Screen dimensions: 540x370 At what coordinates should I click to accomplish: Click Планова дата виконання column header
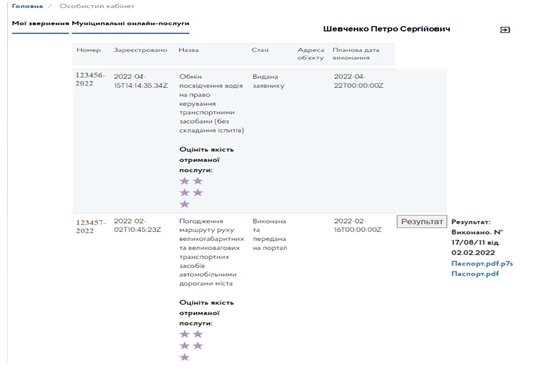(356, 54)
